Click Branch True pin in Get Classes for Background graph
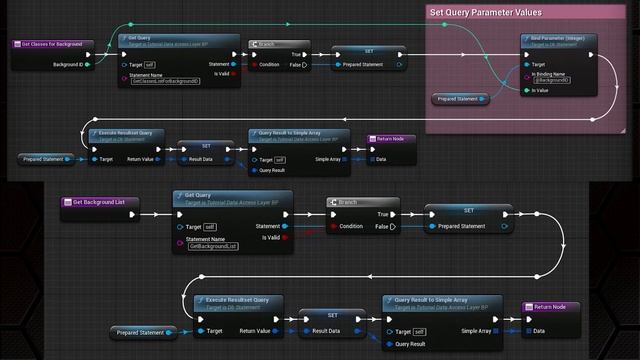This screenshot has height=360, width=640. (x=304, y=54)
